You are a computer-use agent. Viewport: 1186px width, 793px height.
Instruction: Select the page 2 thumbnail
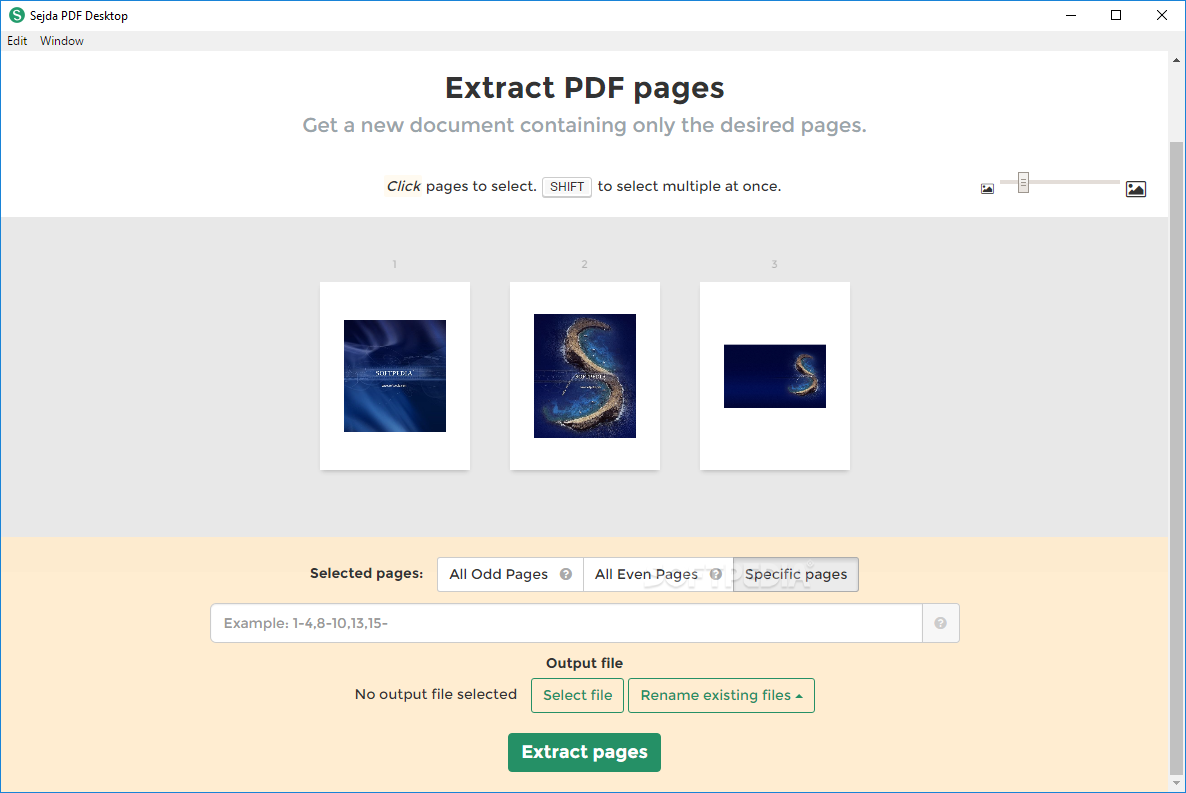[x=585, y=376]
